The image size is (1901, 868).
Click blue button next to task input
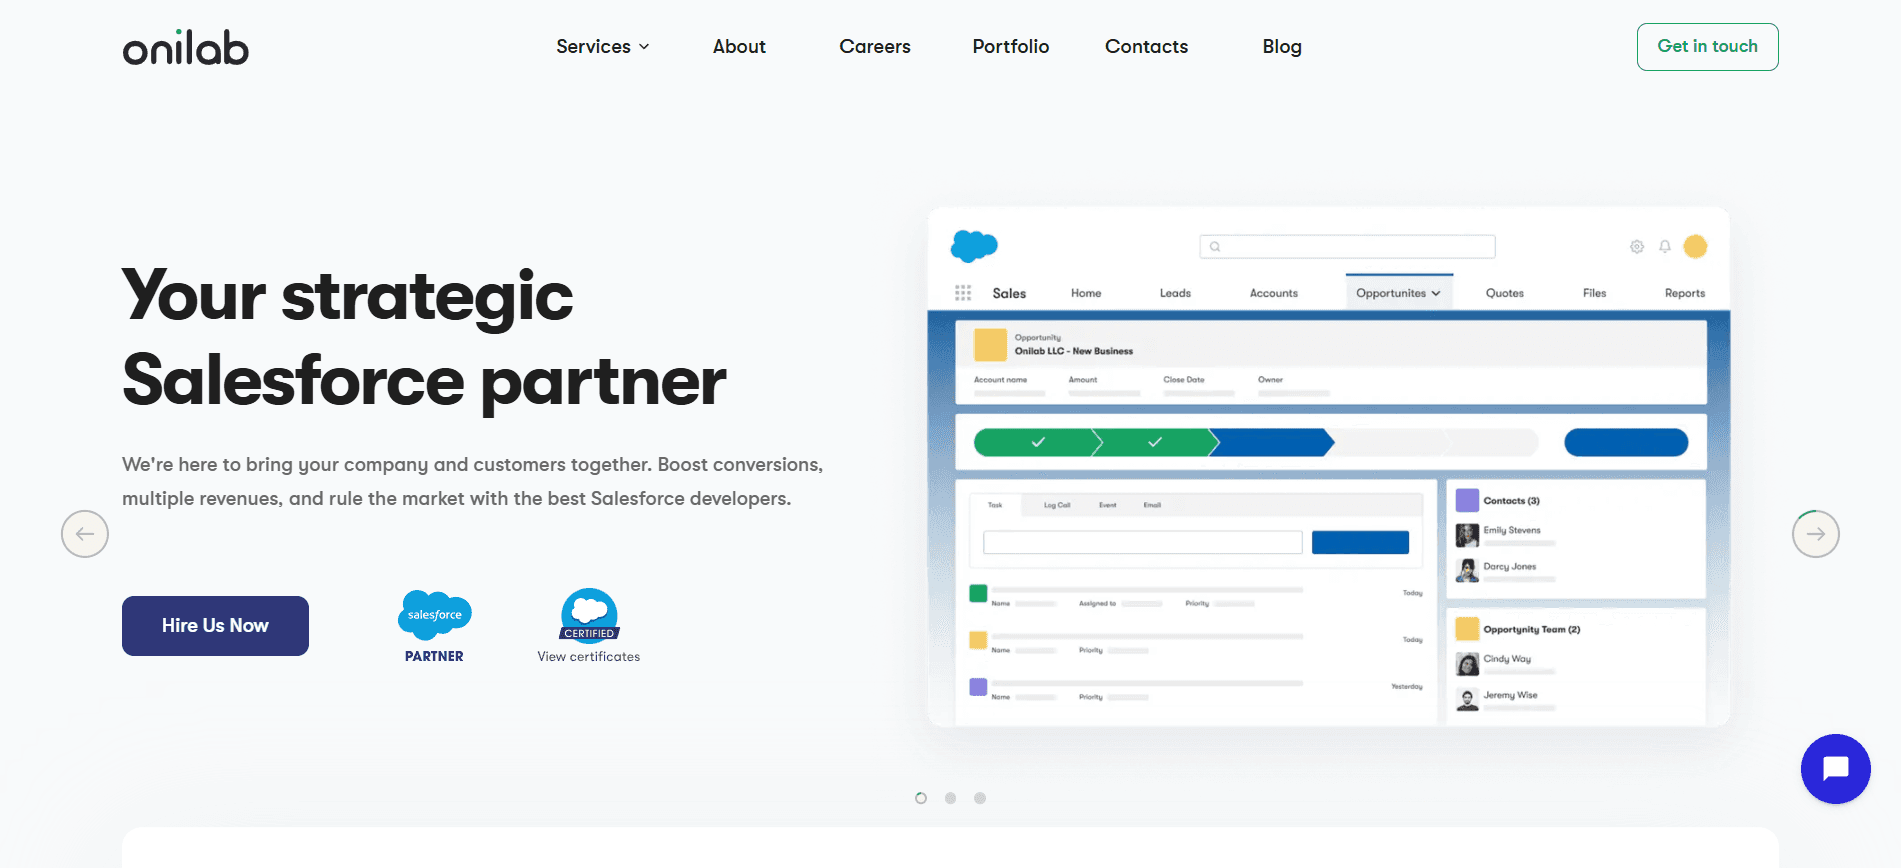click(1360, 542)
